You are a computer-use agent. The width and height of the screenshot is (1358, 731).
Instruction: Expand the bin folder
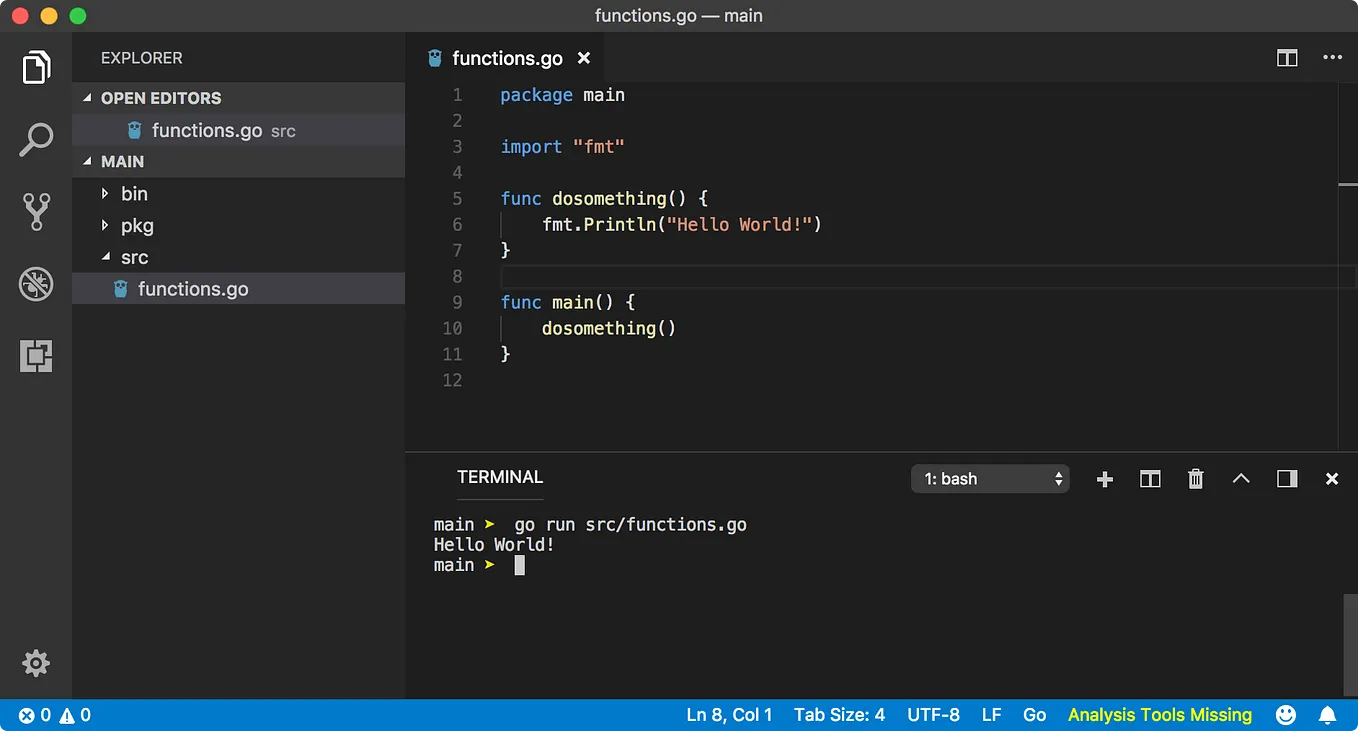[134, 194]
